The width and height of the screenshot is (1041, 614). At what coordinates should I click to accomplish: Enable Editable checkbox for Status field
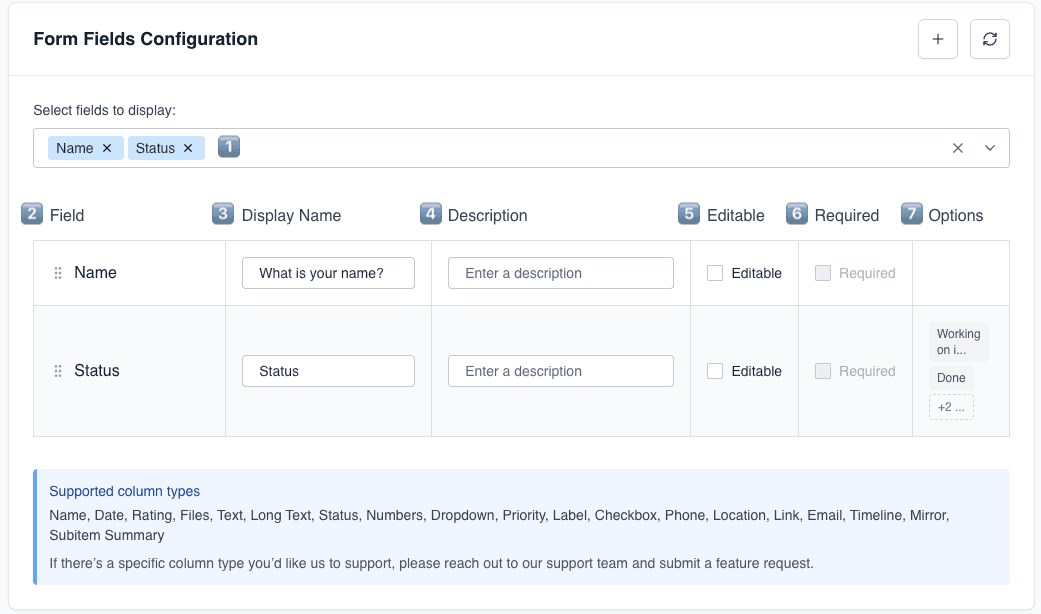point(715,371)
